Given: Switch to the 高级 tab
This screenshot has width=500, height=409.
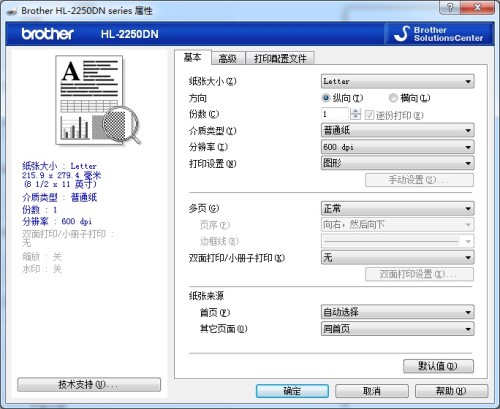Looking at the screenshot, I should 228,59.
